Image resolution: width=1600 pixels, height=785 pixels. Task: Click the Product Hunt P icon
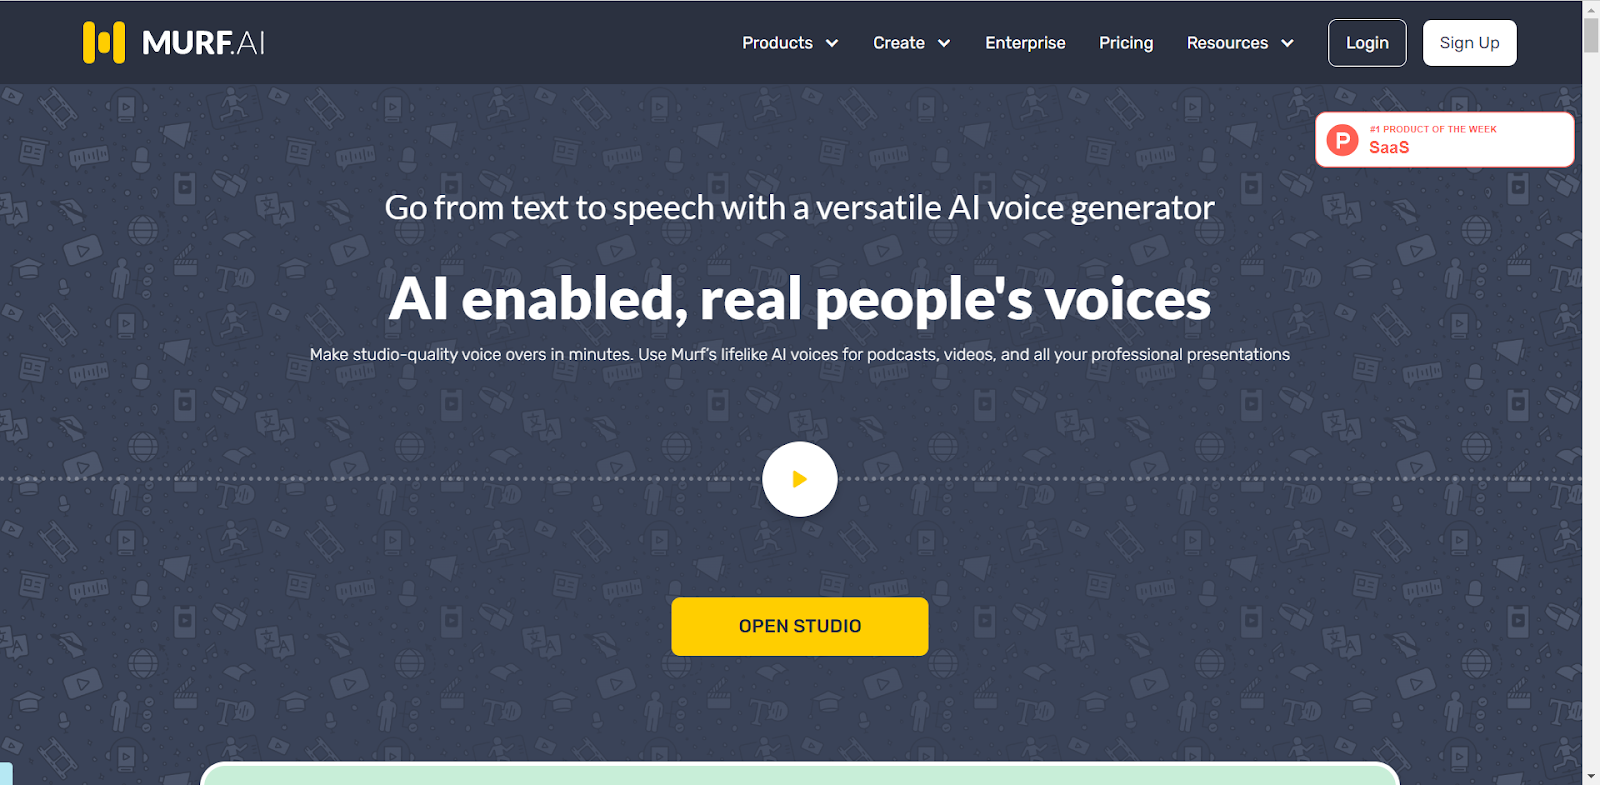coord(1342,140)
